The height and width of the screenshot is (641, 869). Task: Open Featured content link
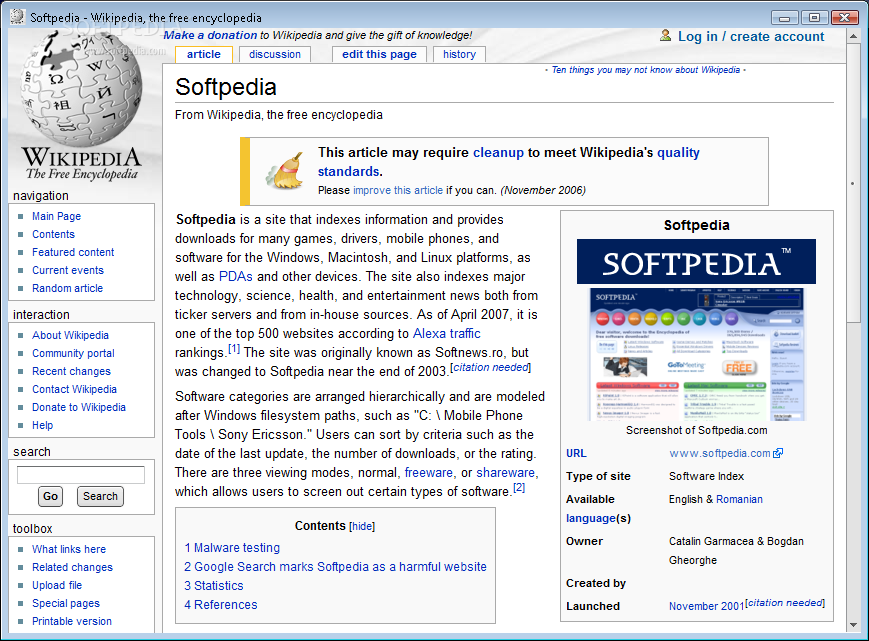click(73, 252)
